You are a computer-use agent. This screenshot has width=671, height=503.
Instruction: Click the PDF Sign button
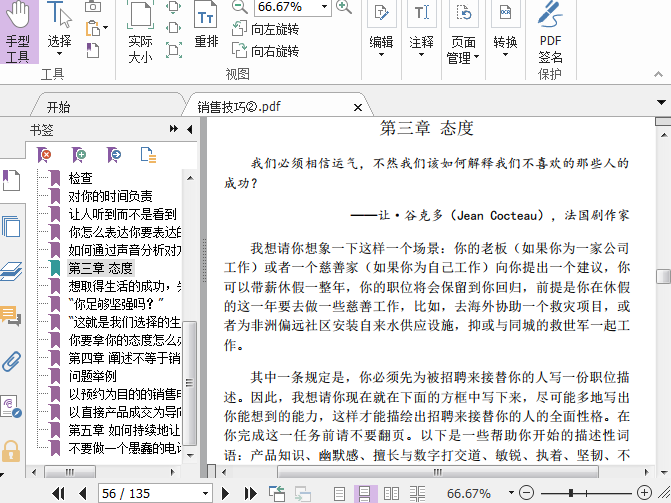[550, 32]
